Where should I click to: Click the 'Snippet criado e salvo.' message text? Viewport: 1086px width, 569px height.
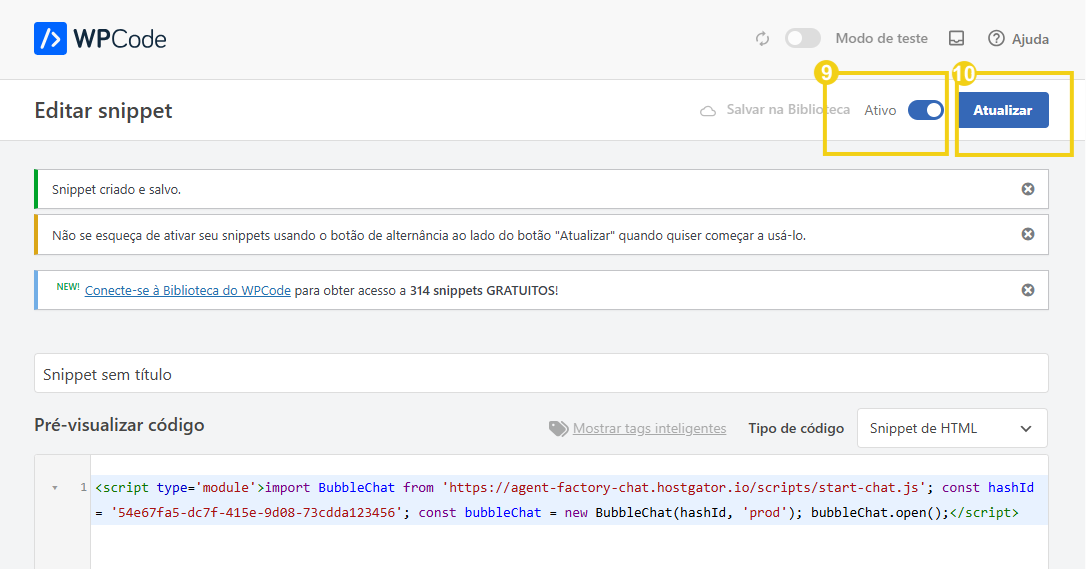coord(116,190)
